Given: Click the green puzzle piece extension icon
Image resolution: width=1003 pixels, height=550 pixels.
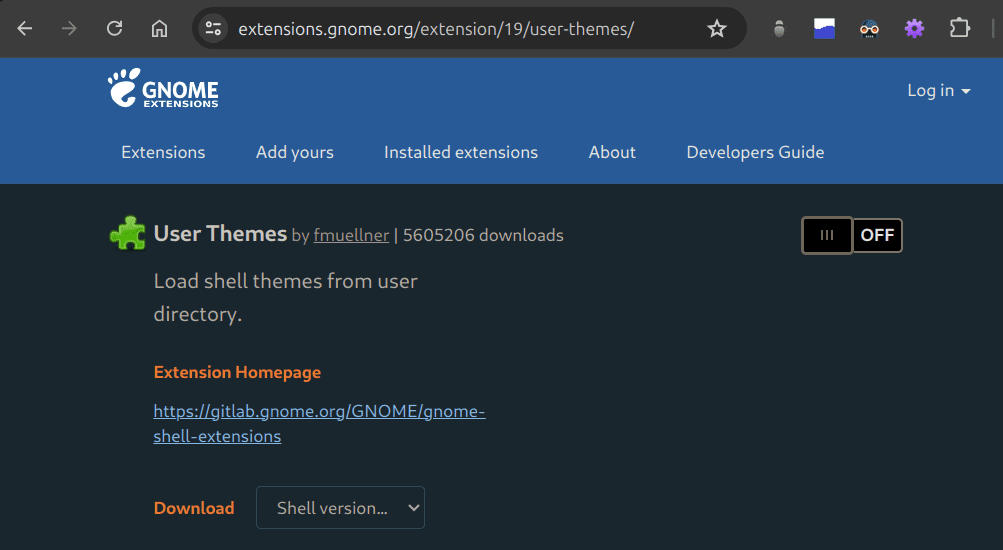Looking at the screenshot, I should coord(127,234).
